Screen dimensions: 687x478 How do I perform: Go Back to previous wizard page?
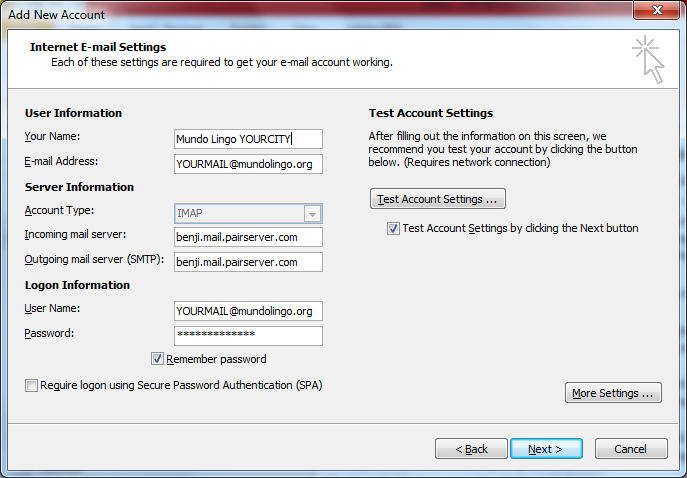pyautogui.click(x=471, y=449)
